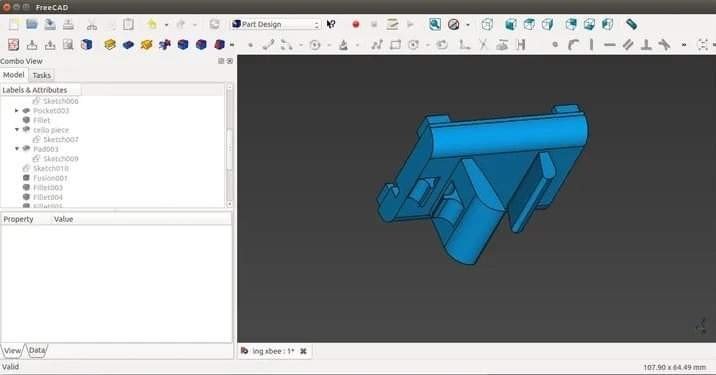716x375 pixels.
Task: Apply the parallel constraint
Action: point(628,45)
